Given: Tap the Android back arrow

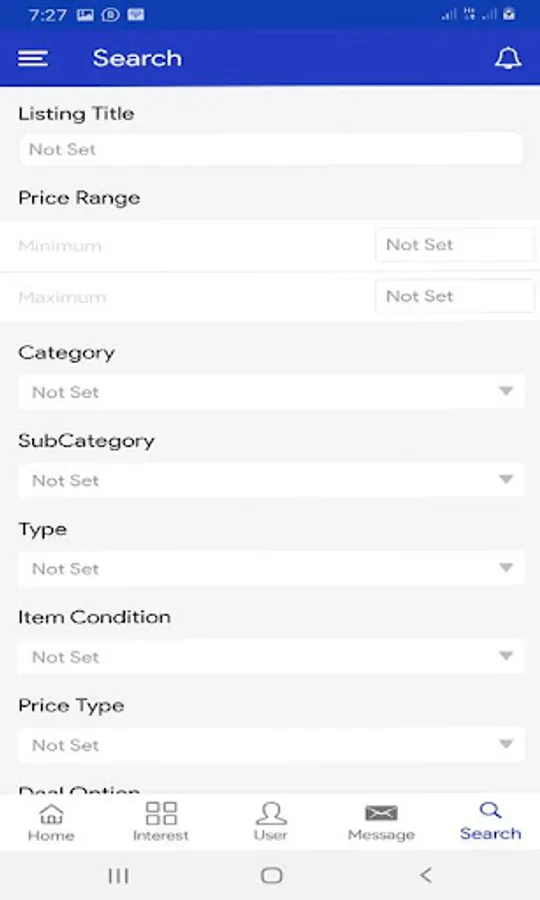Looking at the screenshot, I should coord(425,875).
